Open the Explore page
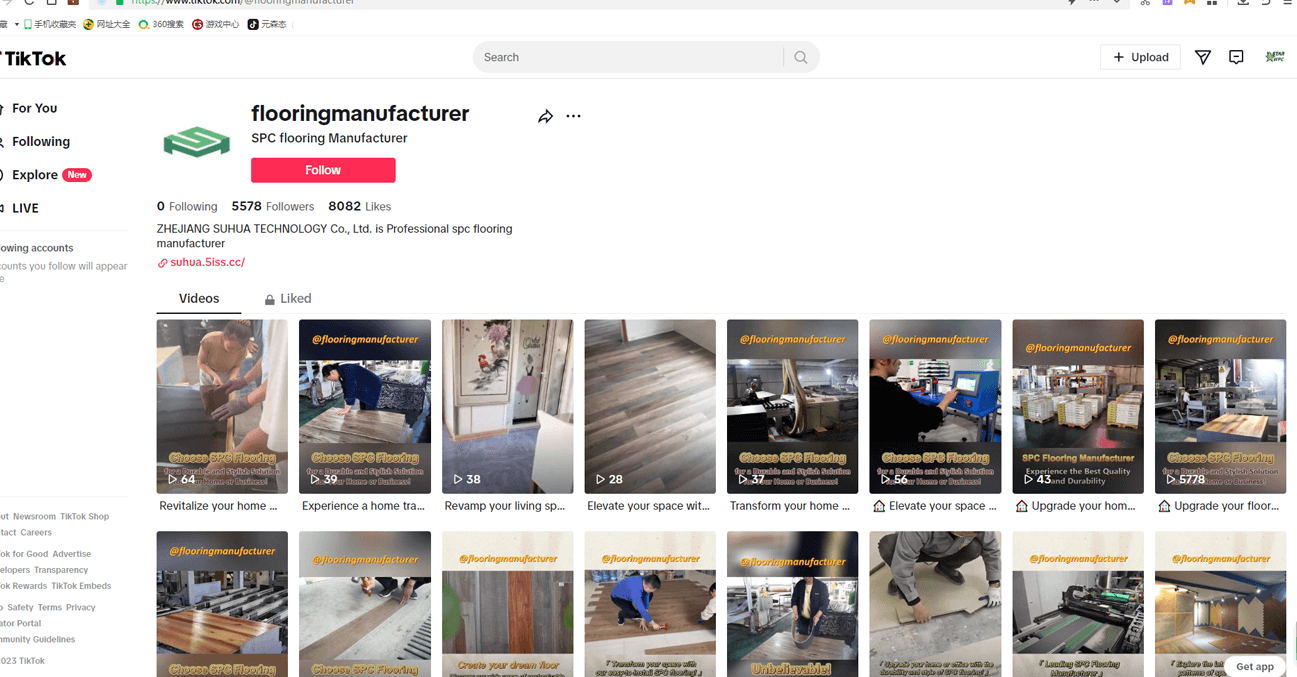The width and height of the screenshot is (1297, 677). [x=35, y=175]
